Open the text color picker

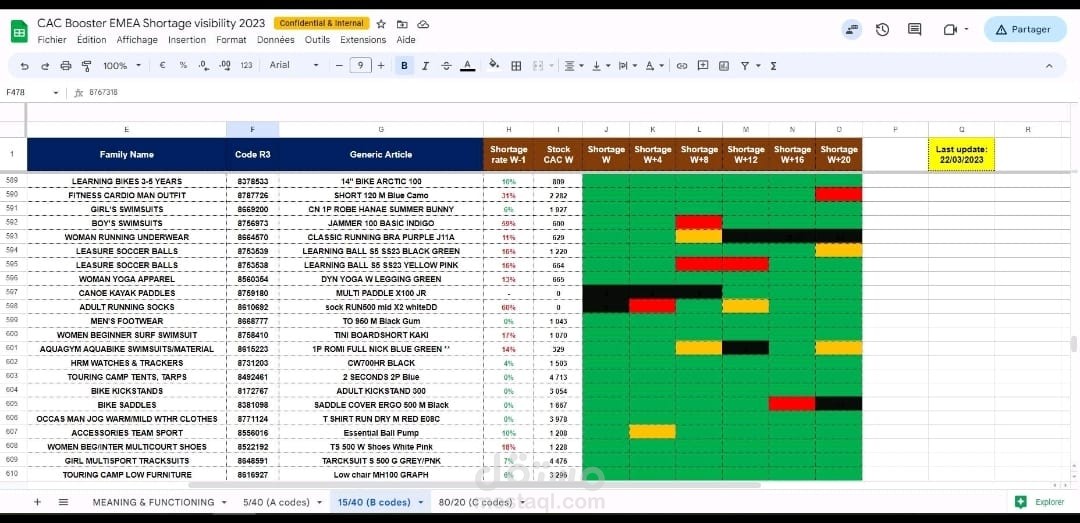point(468,65)
